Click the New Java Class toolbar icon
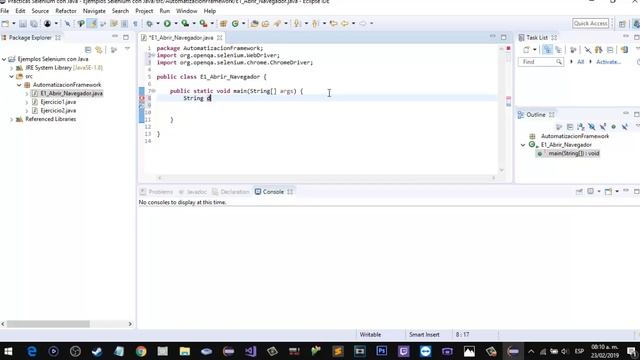This screenshot has width=640, height=360. pyautogui.click(x=235, y=24)
